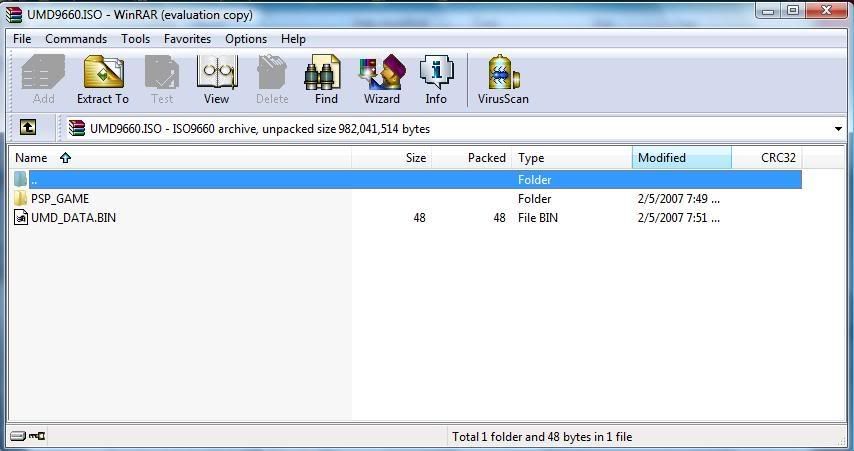Click the Extract To toolbar icon
854x451 pixels.
pyautogui.click(x=103, y=80)
